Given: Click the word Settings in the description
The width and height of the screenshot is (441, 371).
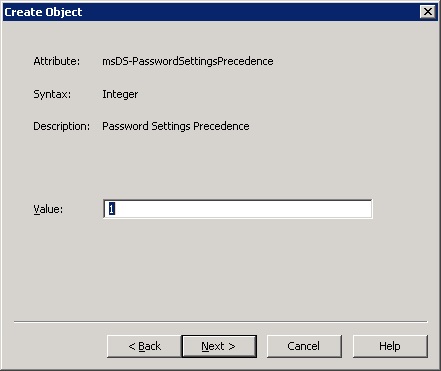Looking at the screenshot, I should coord(171,126).
